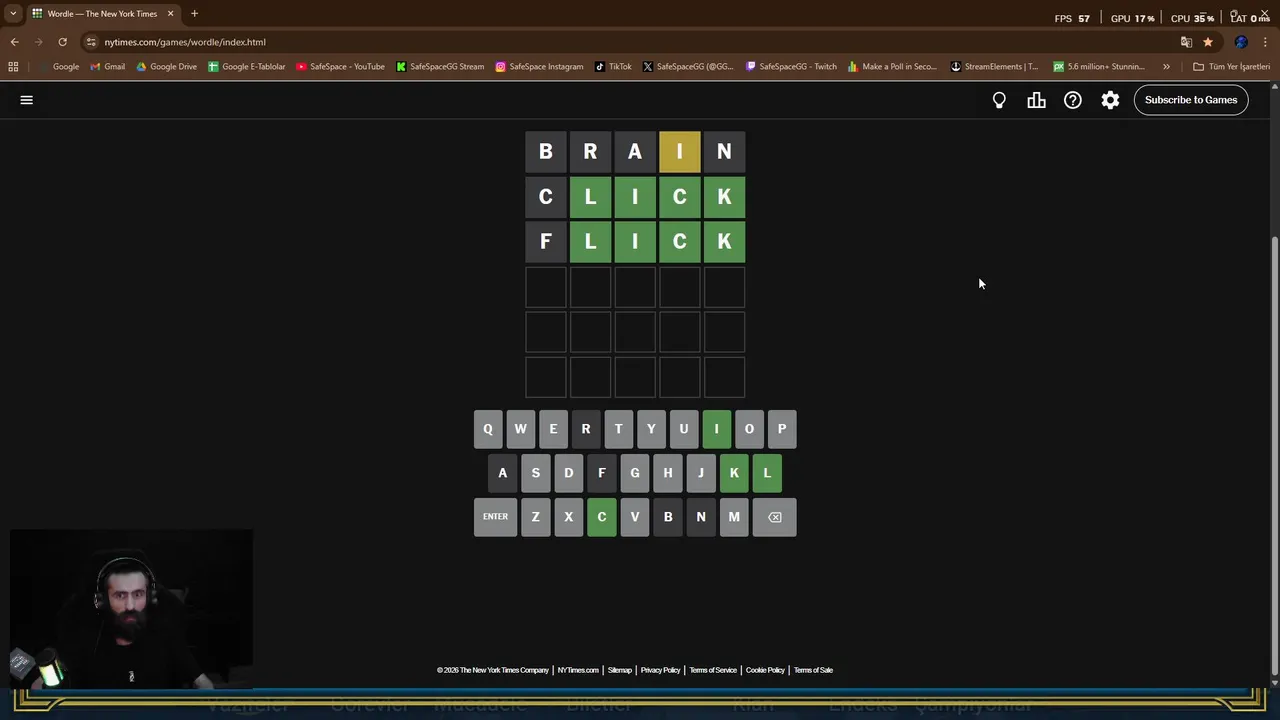Open the apps grid icon in bookmarks bar
Screen dimensions: 1280x720
[13, 67]
